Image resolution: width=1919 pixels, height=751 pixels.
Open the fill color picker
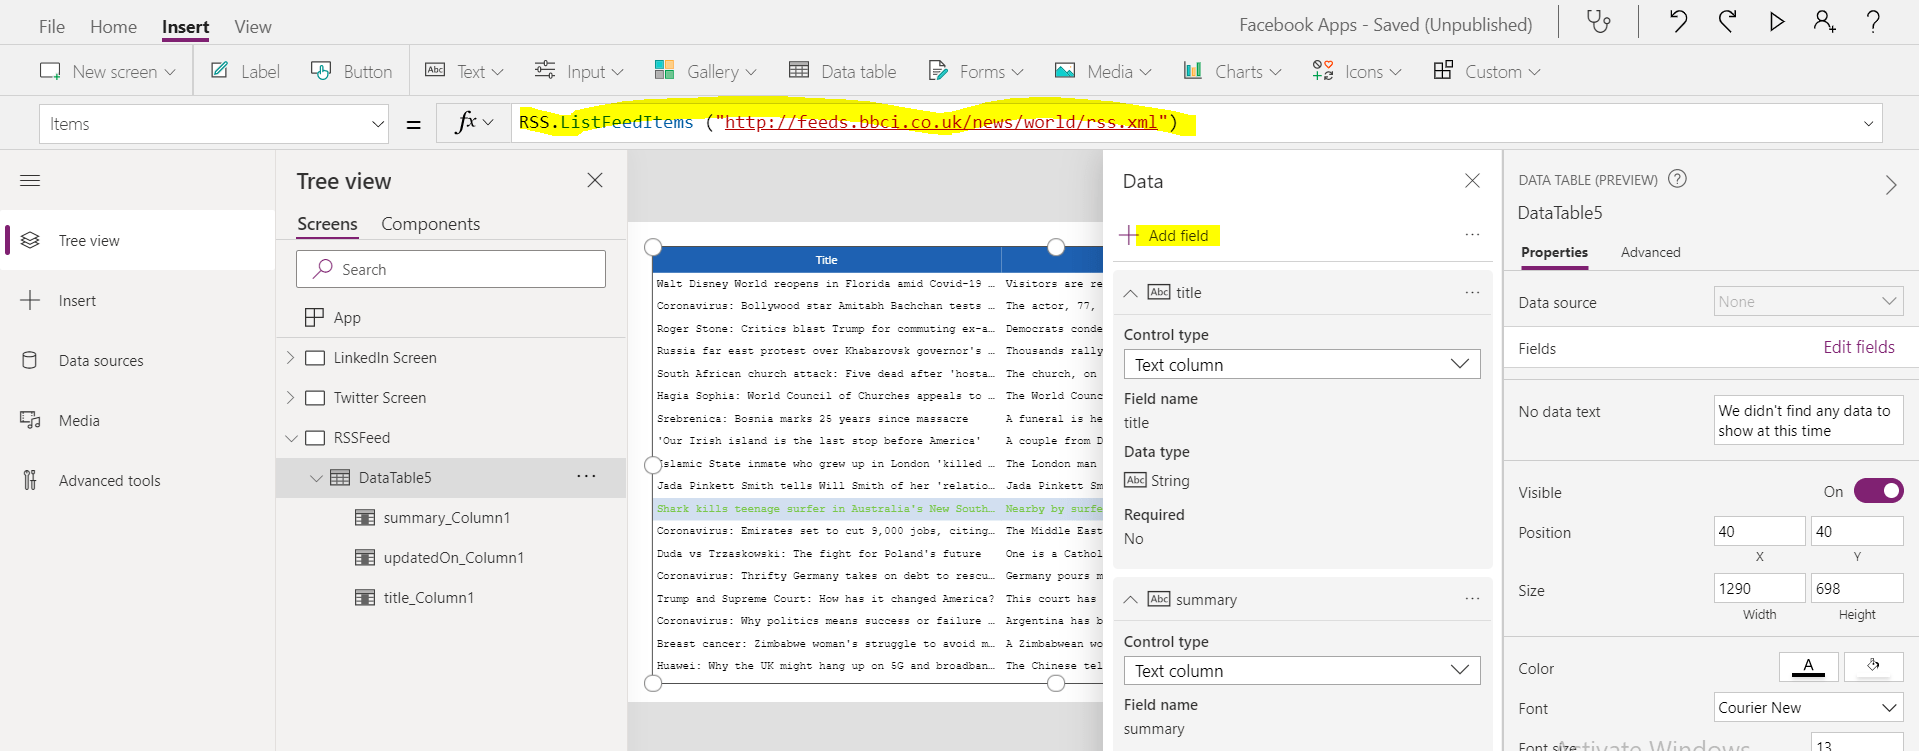[1873, 666]
